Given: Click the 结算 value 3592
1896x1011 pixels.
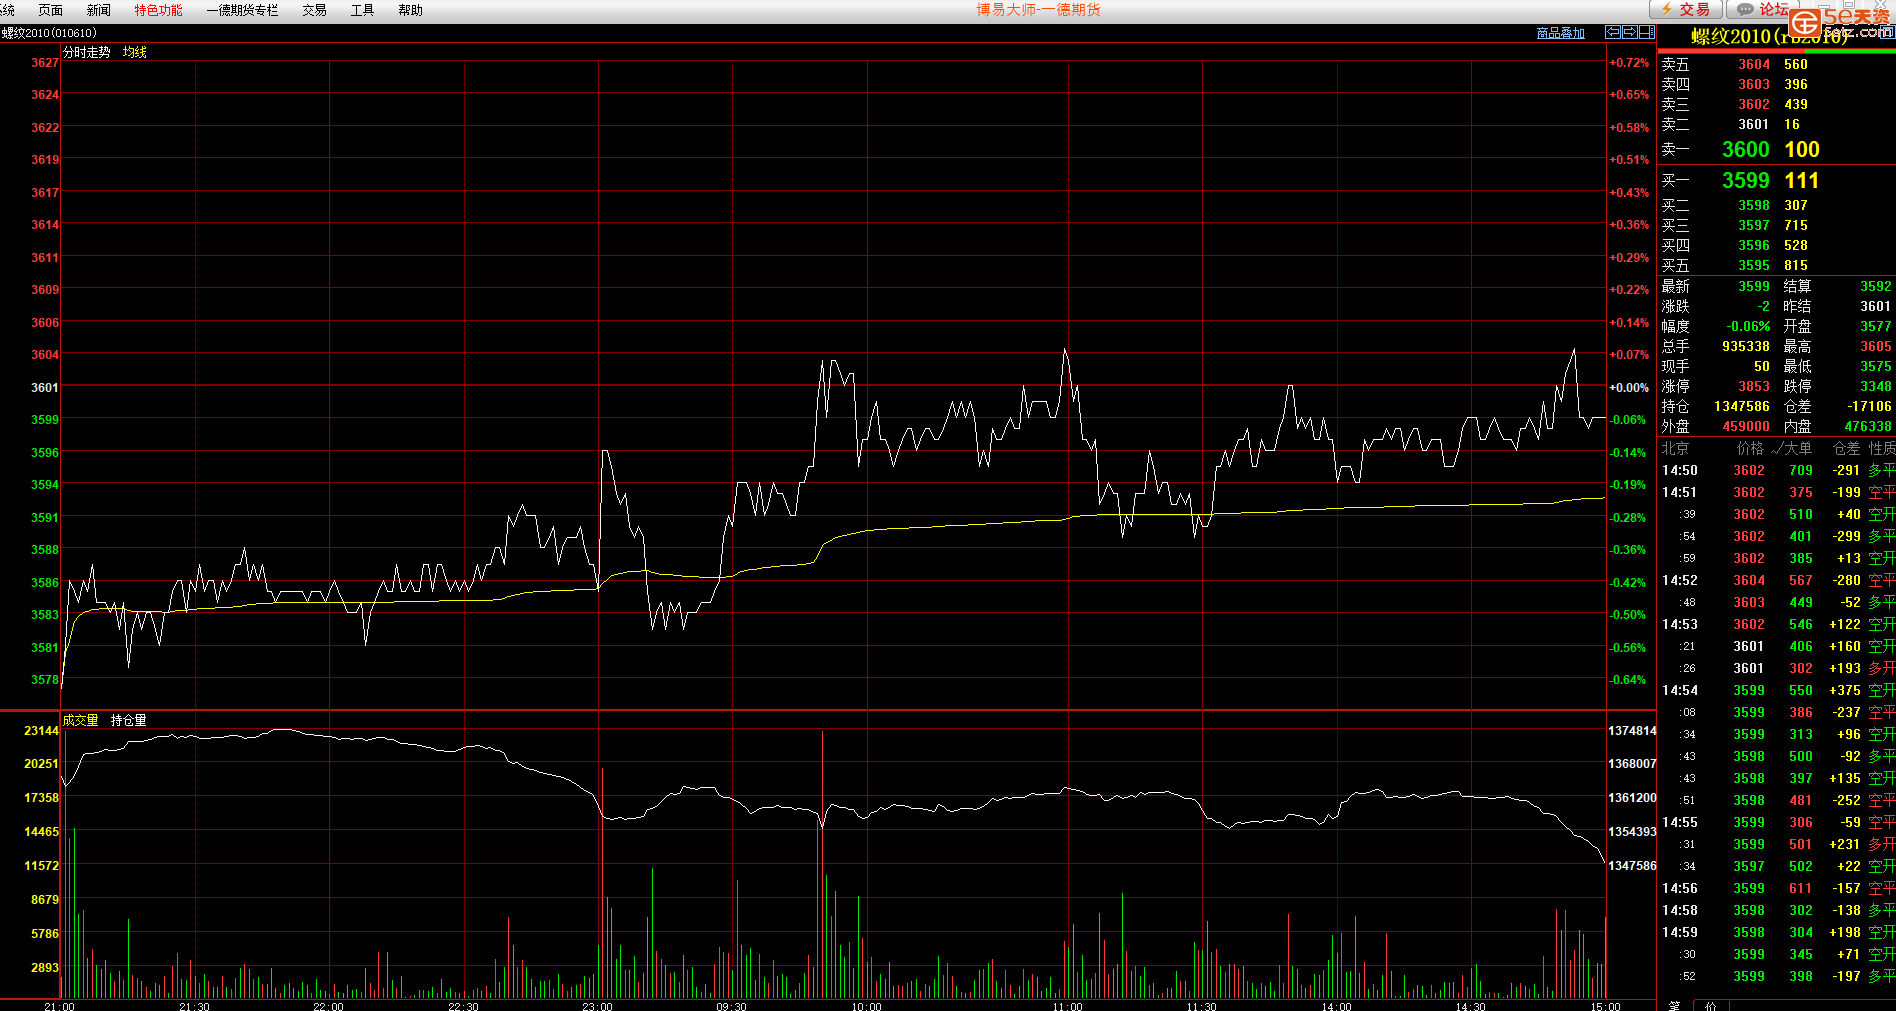Looking at the screenshot, I should coord(1875,286).
